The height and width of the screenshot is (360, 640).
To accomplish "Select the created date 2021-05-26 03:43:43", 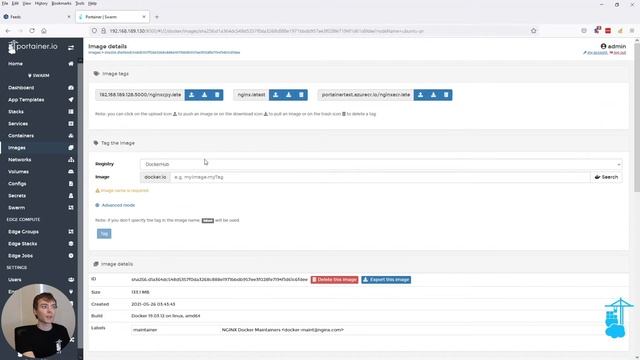I will pos(153,304).
